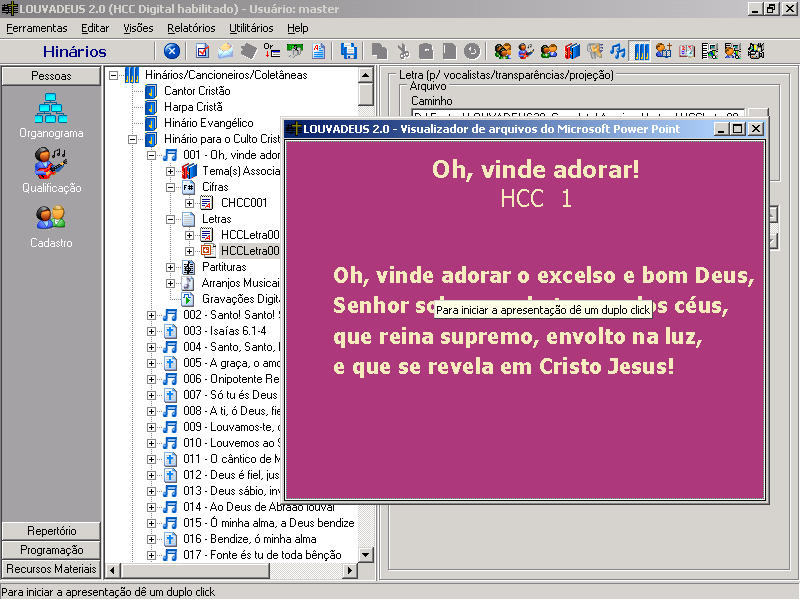Click the green play icon beside Gravações Digit
Screen dimensions: 800x600
188,299
